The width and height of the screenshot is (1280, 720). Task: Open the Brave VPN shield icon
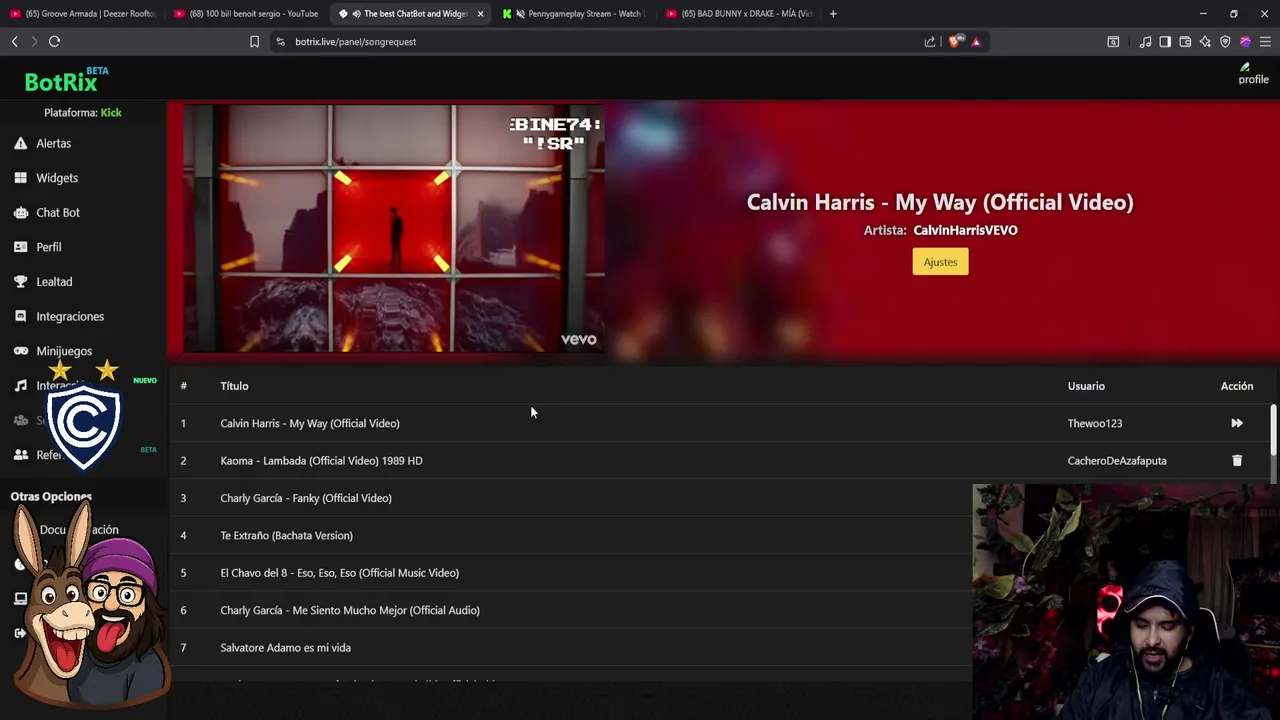click(x=1225, y=41)
